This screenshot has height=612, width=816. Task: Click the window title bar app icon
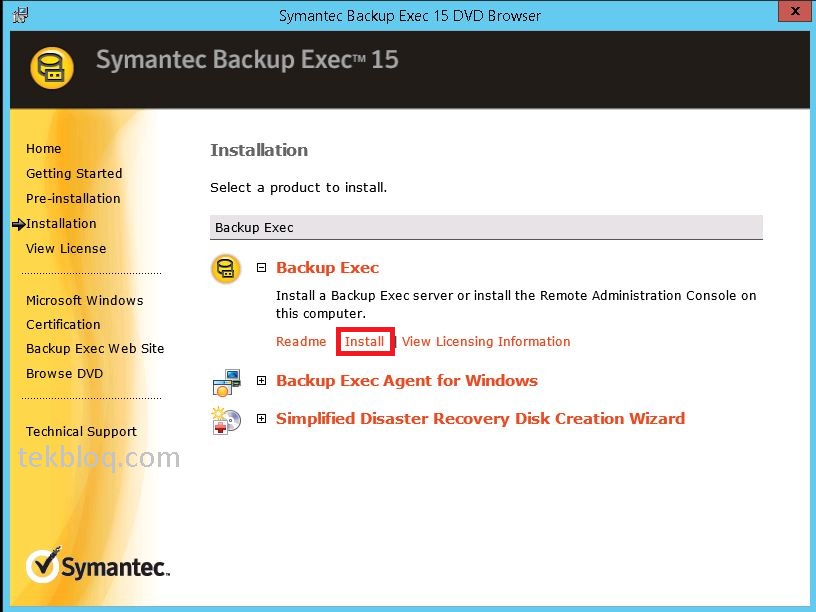point(20,15)
